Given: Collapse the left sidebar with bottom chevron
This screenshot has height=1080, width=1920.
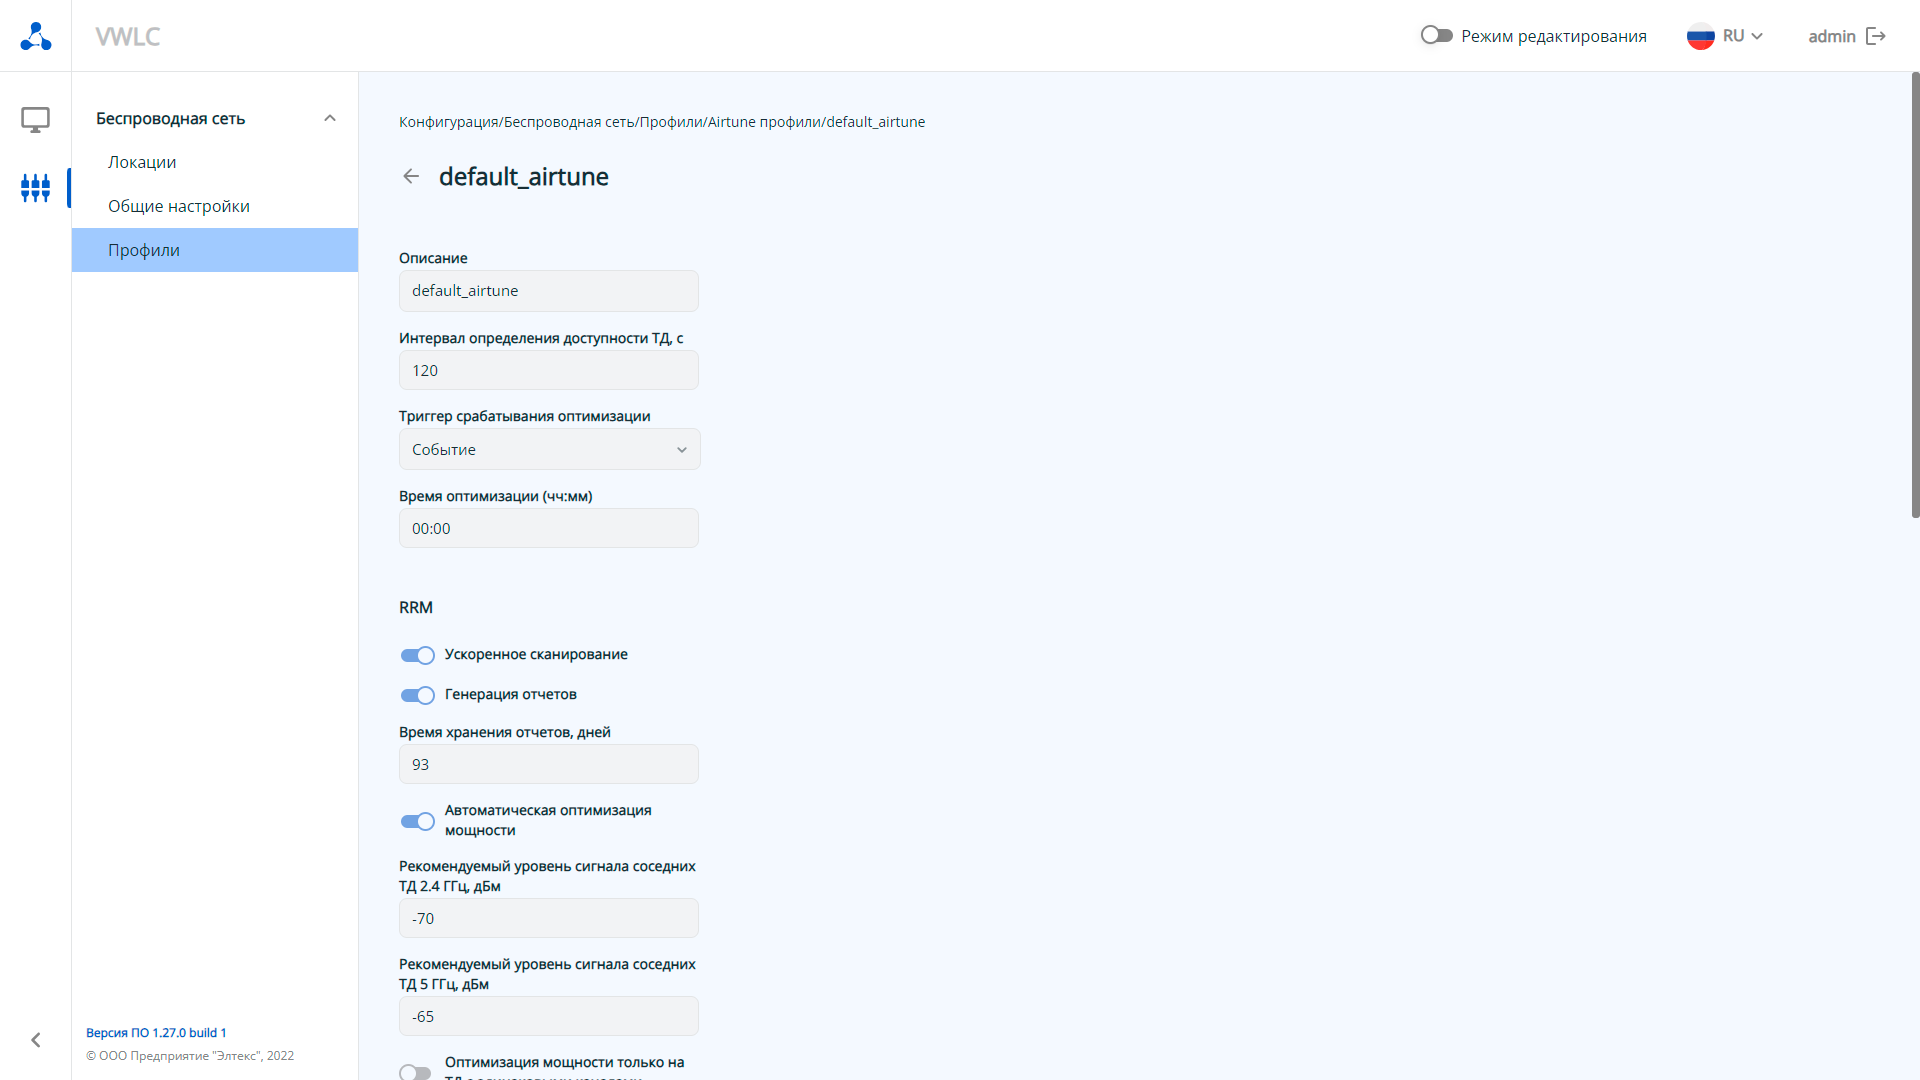Looking at the screenshot, I should pos(36,1040).
